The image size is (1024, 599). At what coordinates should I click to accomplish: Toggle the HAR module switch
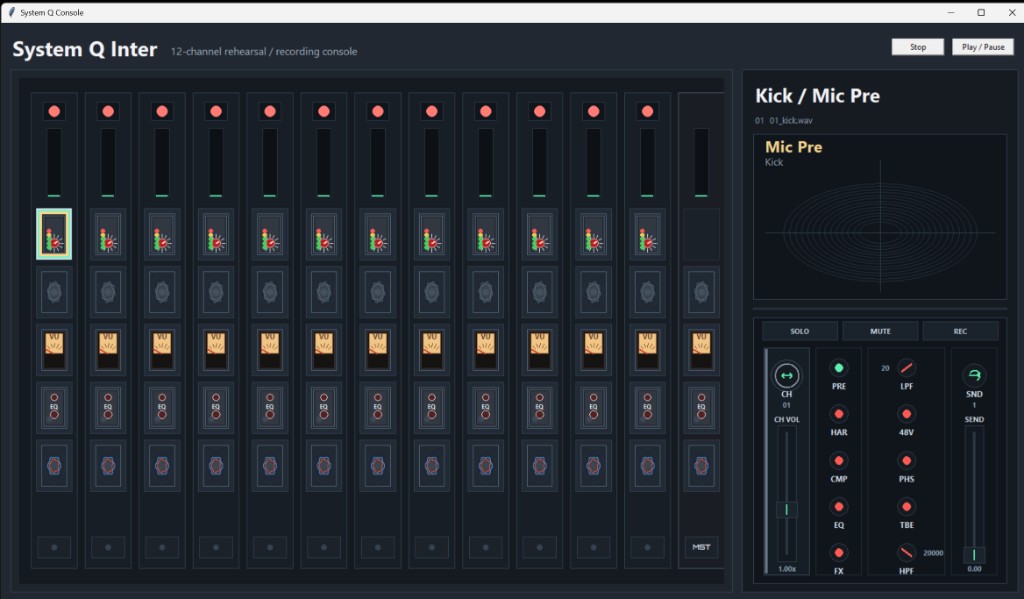pyautogui.click(x=839, y=414)
